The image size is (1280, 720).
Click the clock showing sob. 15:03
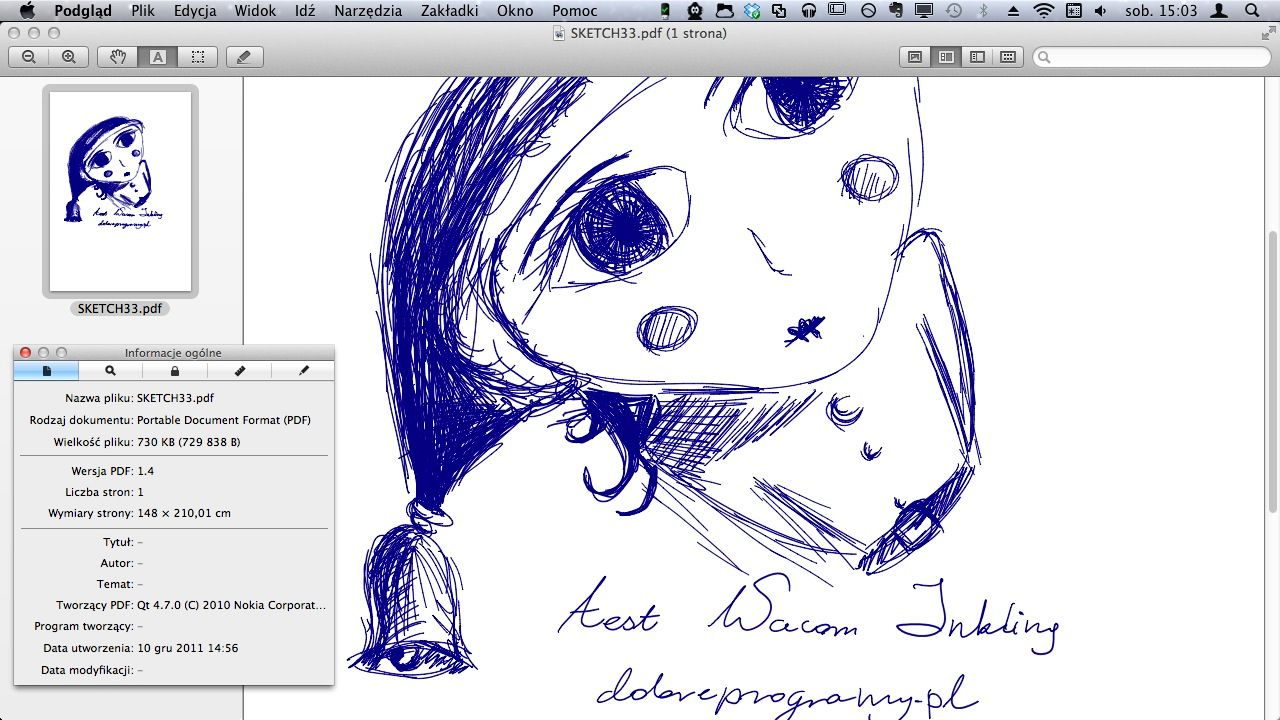(1161, 11)
